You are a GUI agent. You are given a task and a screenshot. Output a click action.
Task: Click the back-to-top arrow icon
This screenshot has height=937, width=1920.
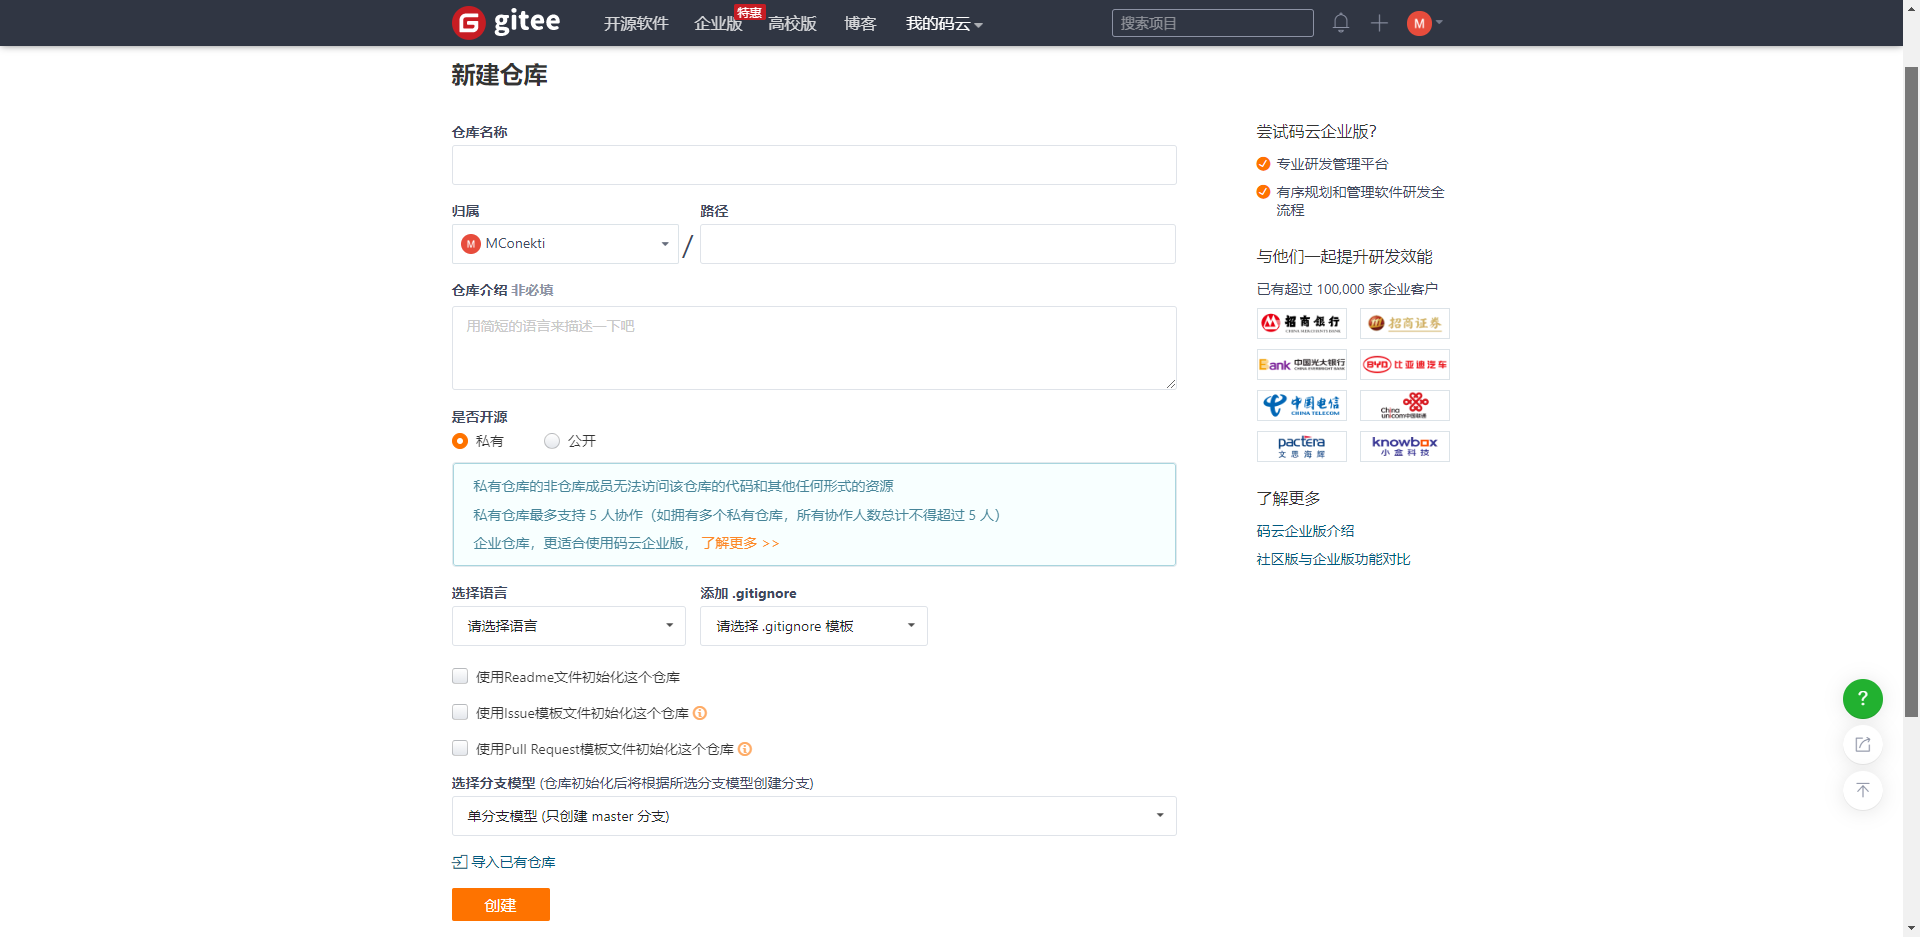click(x=1862, y=790)
